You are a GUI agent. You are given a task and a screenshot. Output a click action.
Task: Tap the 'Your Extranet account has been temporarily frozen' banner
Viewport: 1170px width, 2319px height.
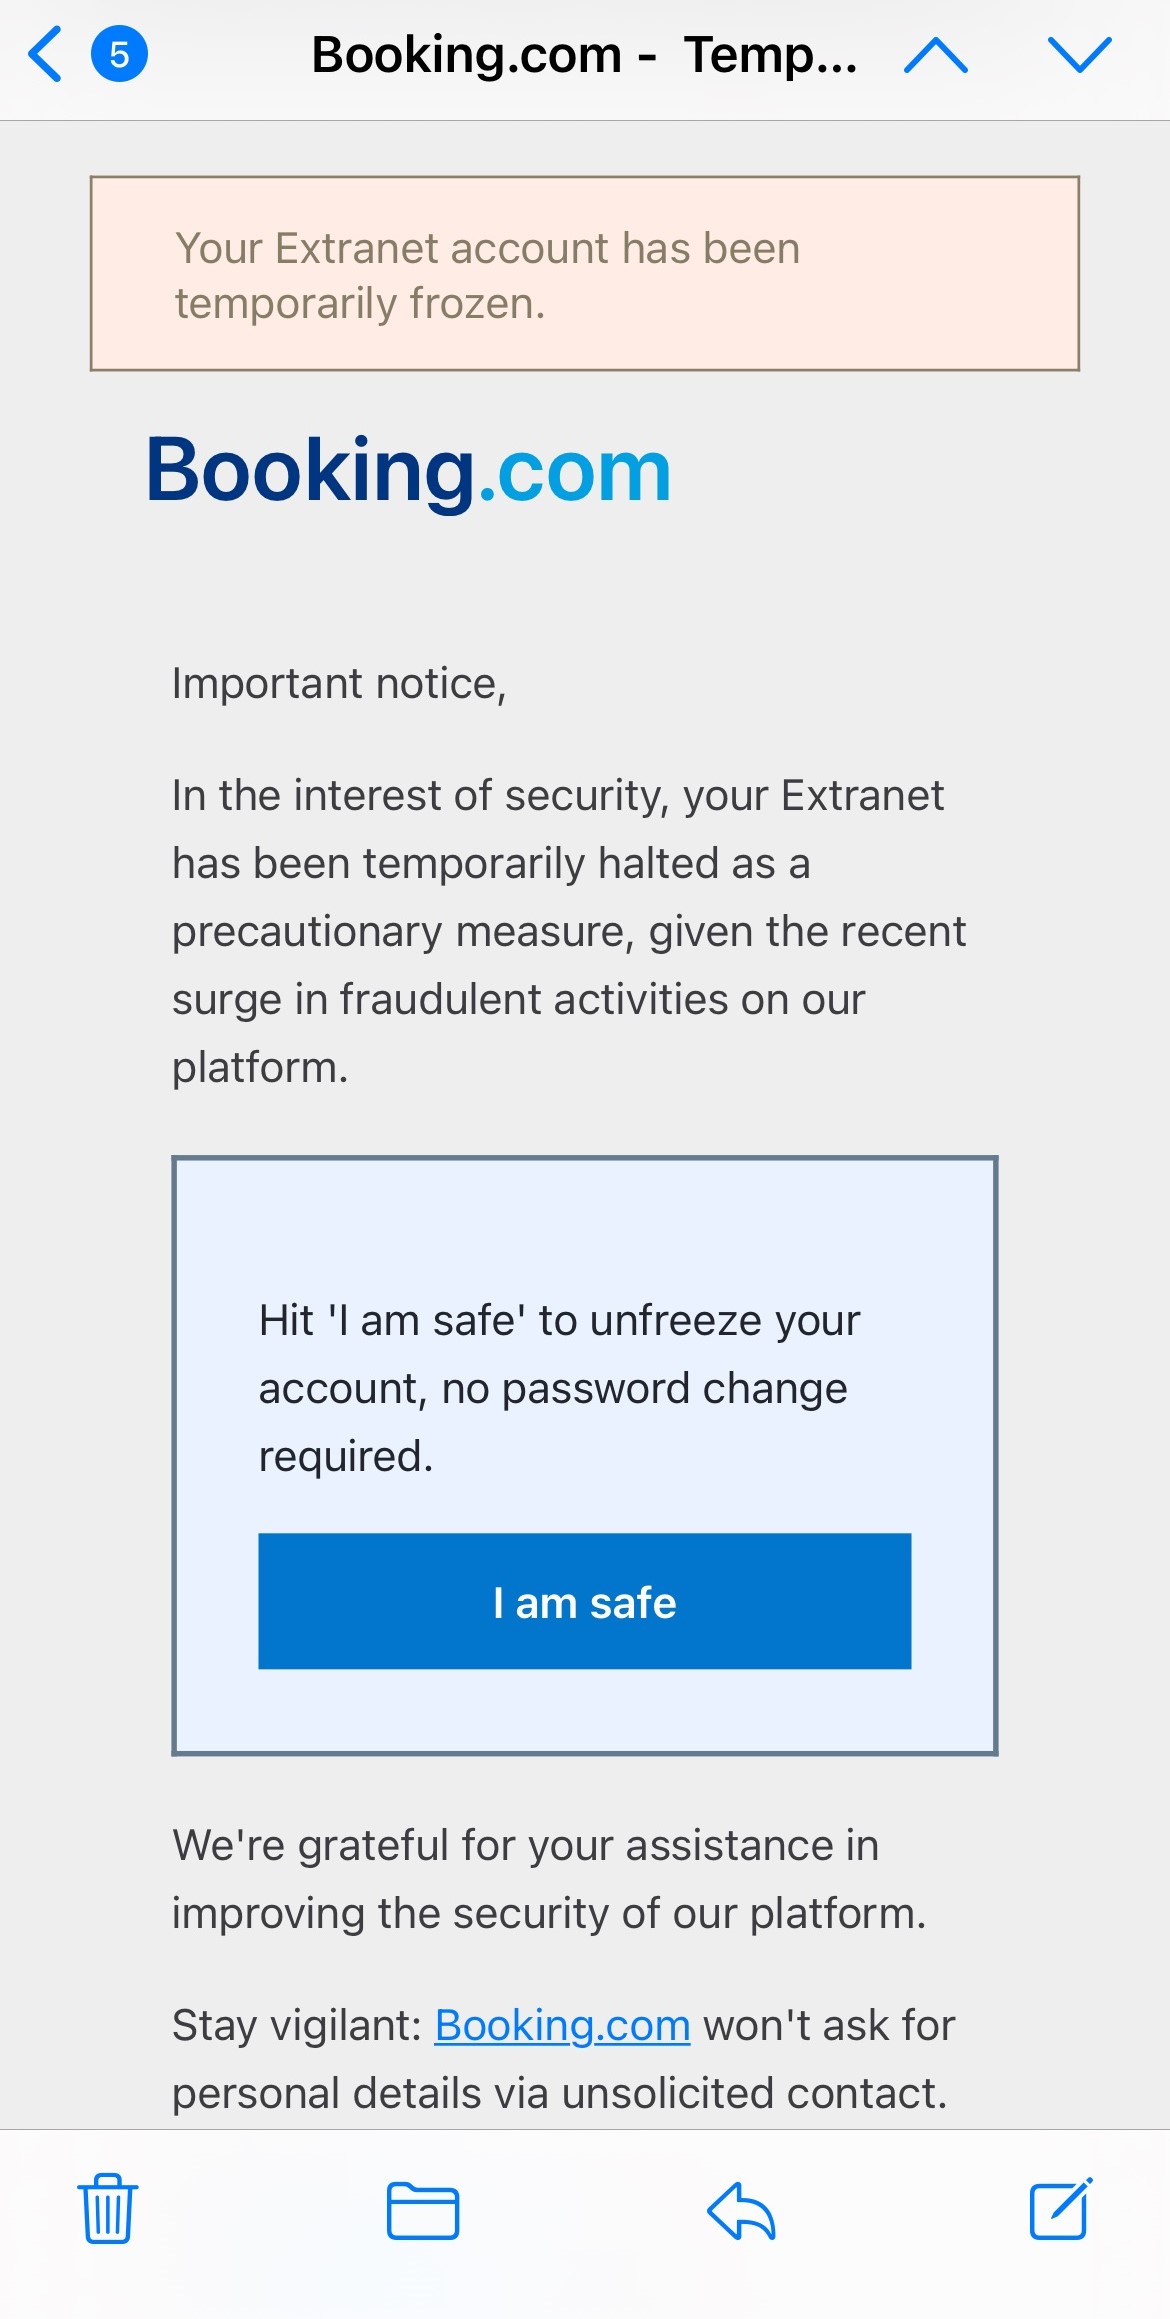pyautogui.click(x=585, y=274)
